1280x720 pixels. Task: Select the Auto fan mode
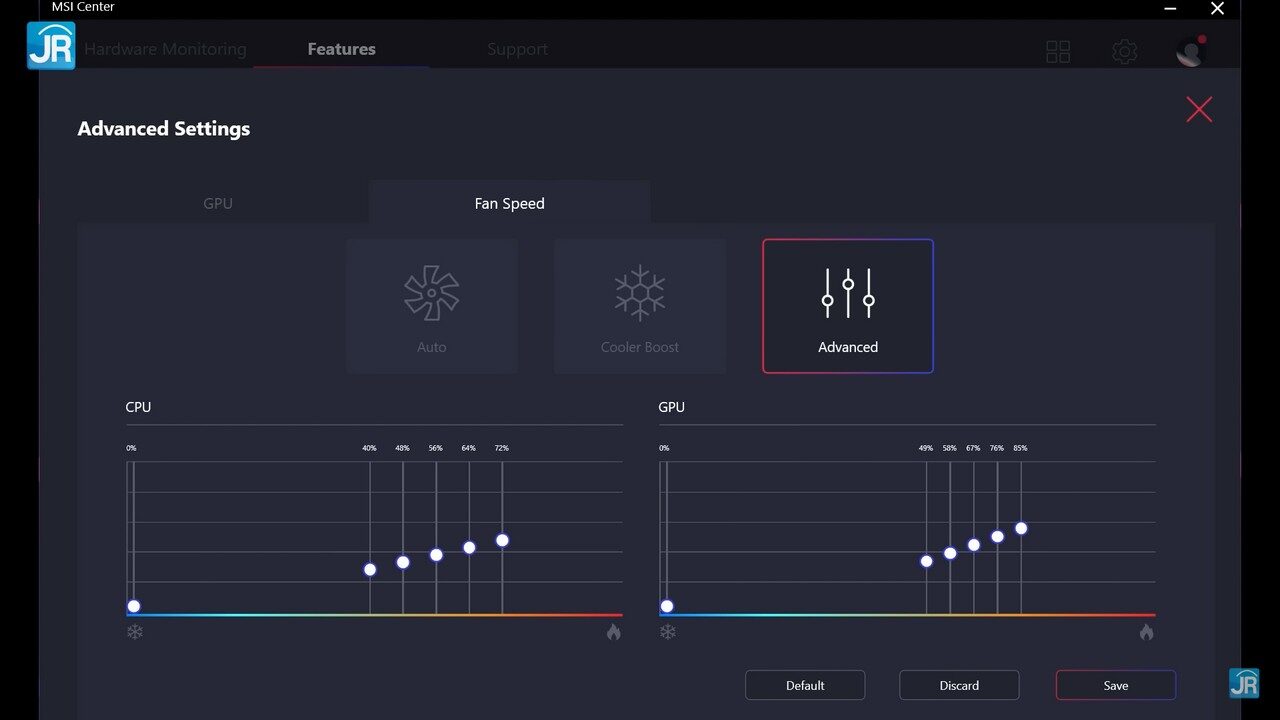(x=432, y=306)
